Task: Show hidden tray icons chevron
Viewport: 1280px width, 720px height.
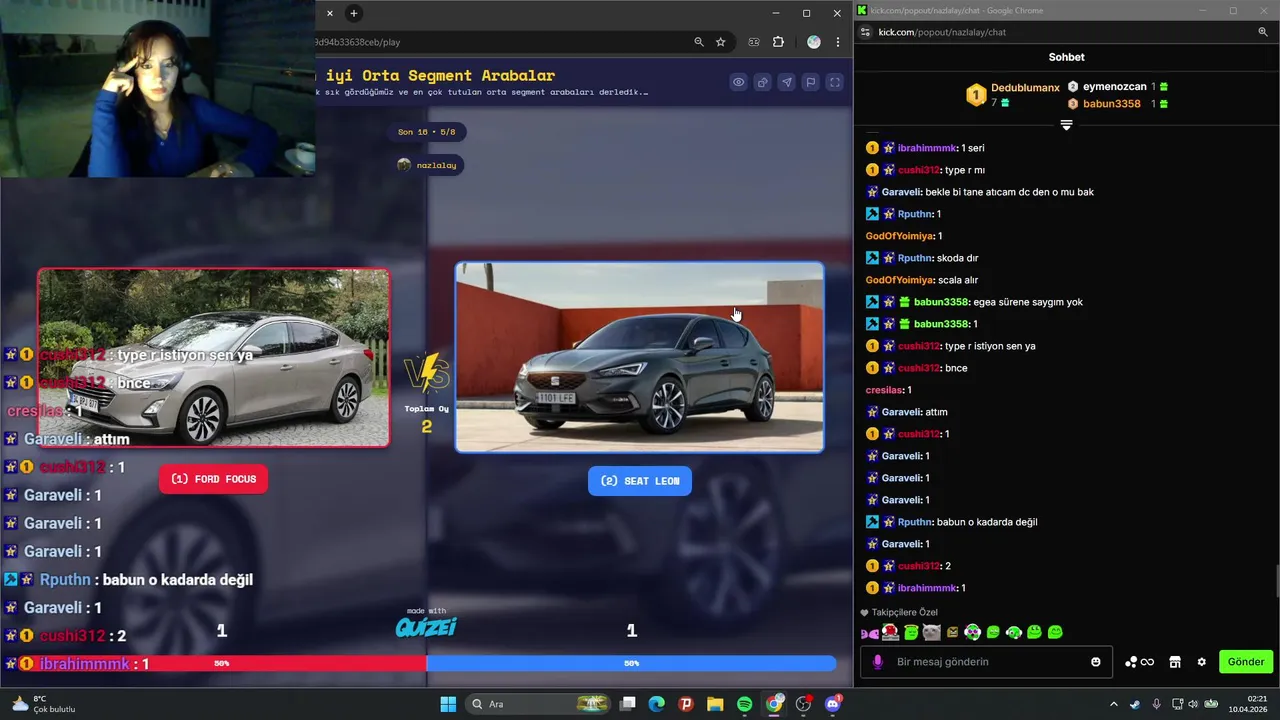Action: click(x=1114, y=704)
